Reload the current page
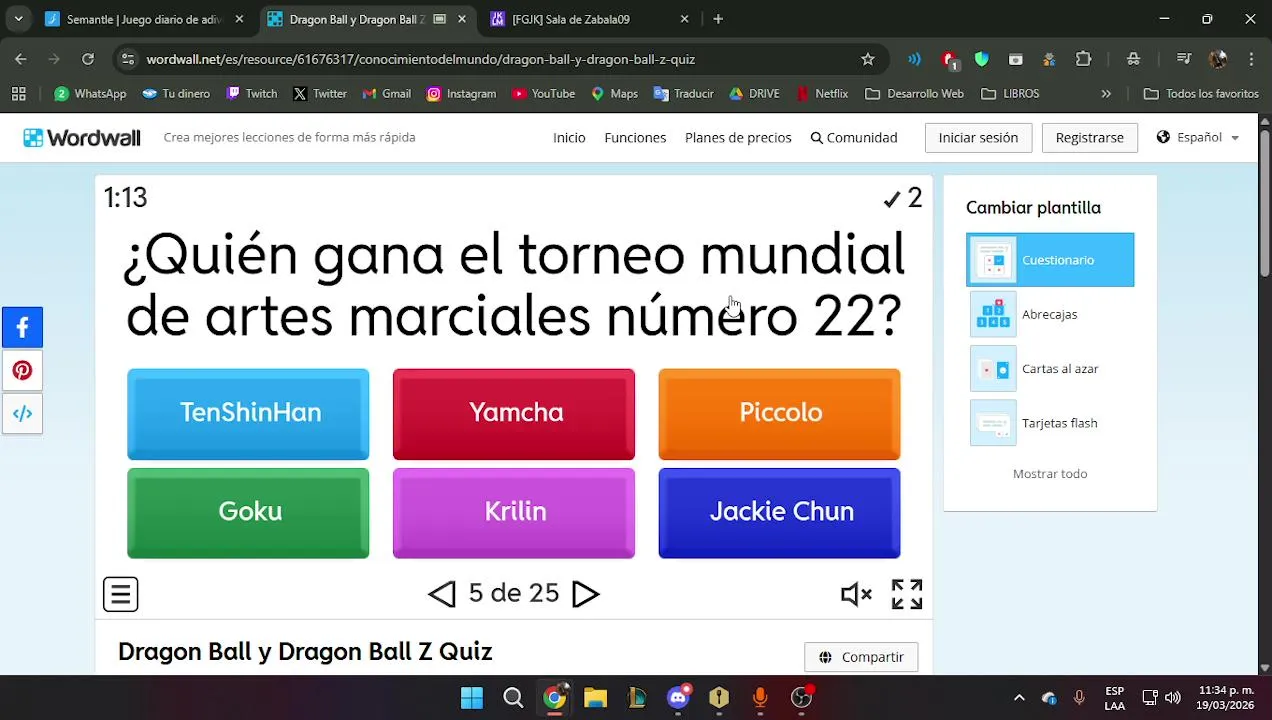This screenshot has height=720, width=1272. point(88,59)
